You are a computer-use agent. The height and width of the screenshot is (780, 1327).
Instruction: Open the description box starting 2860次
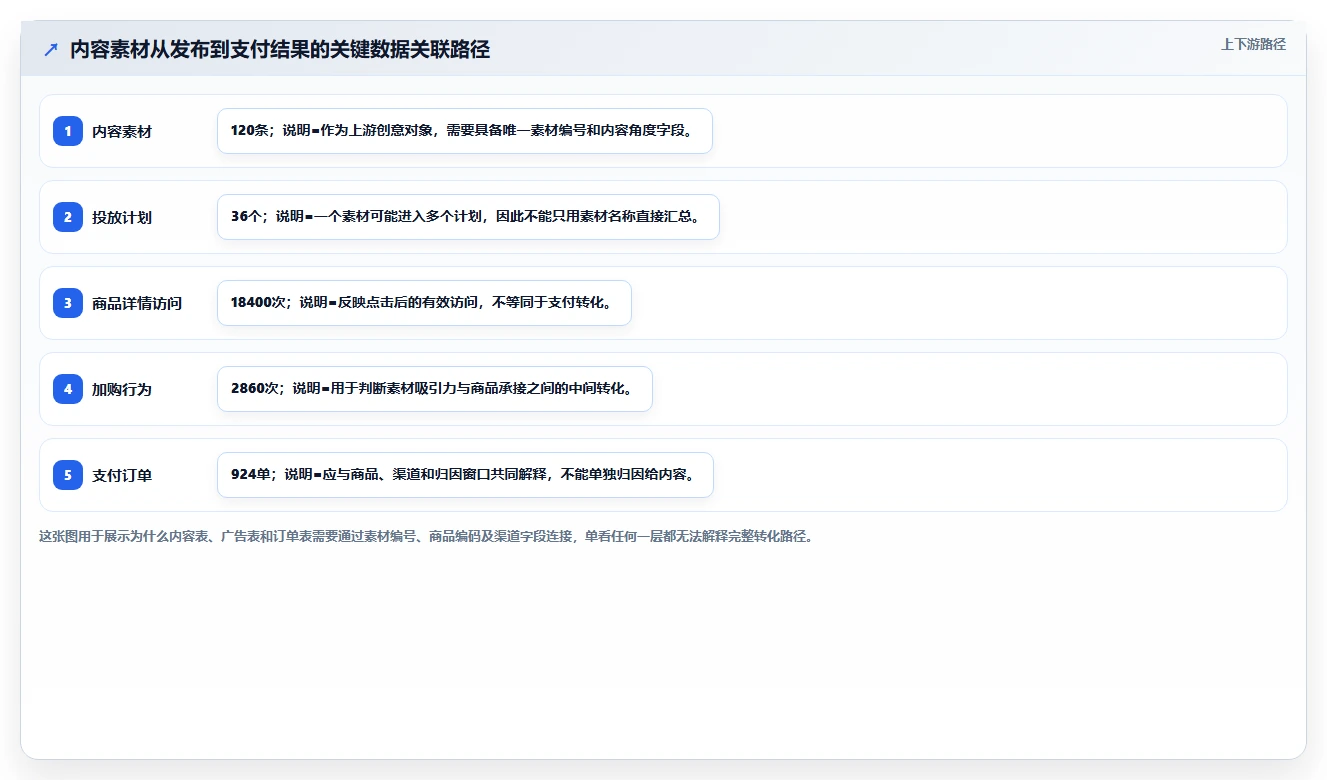(x=435, y=389)
